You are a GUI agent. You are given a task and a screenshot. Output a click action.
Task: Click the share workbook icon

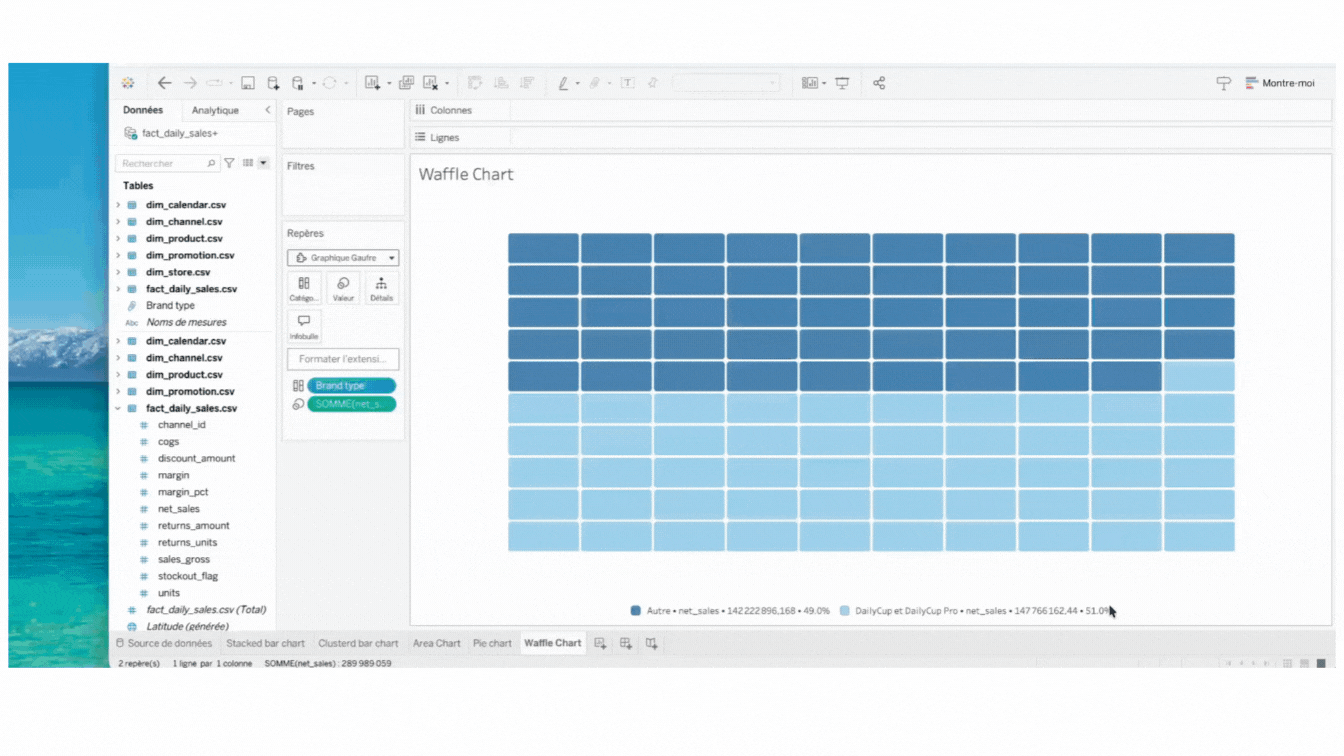pos(879,83)
